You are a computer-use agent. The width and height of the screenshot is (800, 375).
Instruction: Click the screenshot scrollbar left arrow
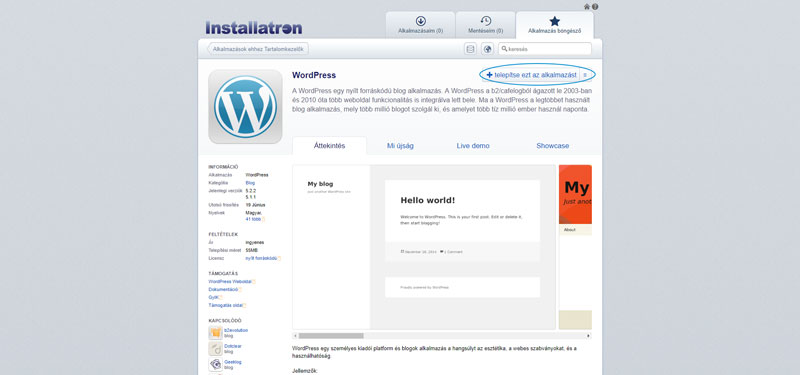click(x=295, y=336)
